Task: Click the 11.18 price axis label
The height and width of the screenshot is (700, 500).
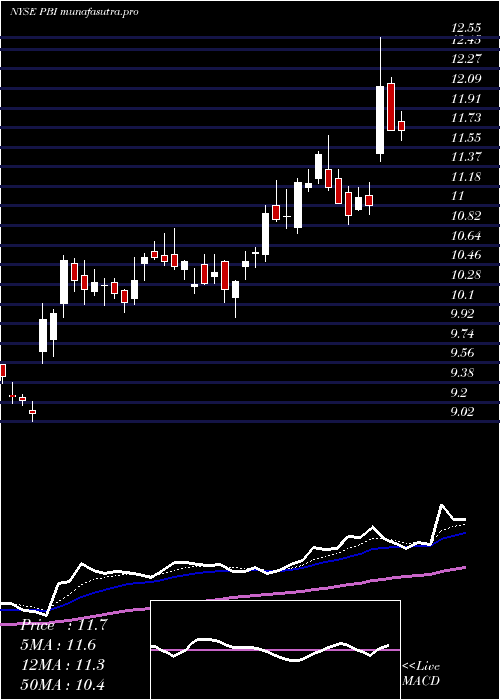Action: click(467, 176)
